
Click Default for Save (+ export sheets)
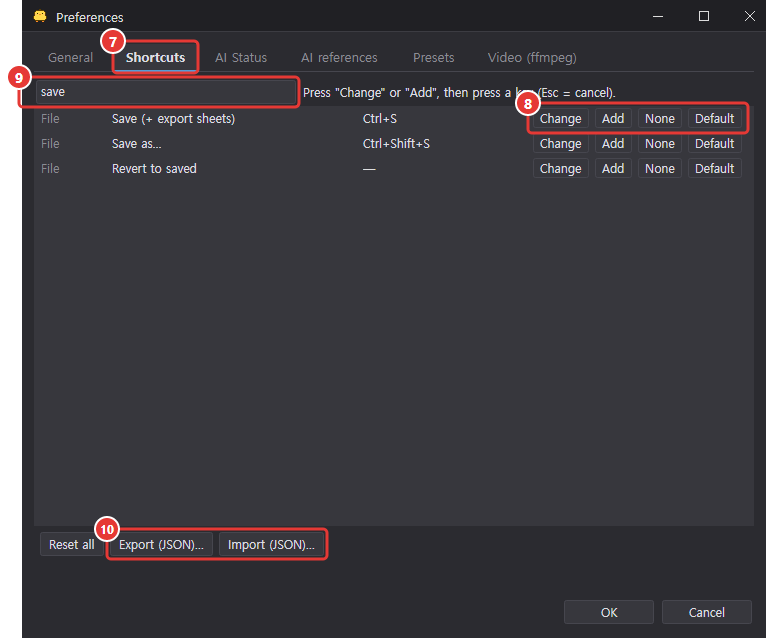point(714,119)
